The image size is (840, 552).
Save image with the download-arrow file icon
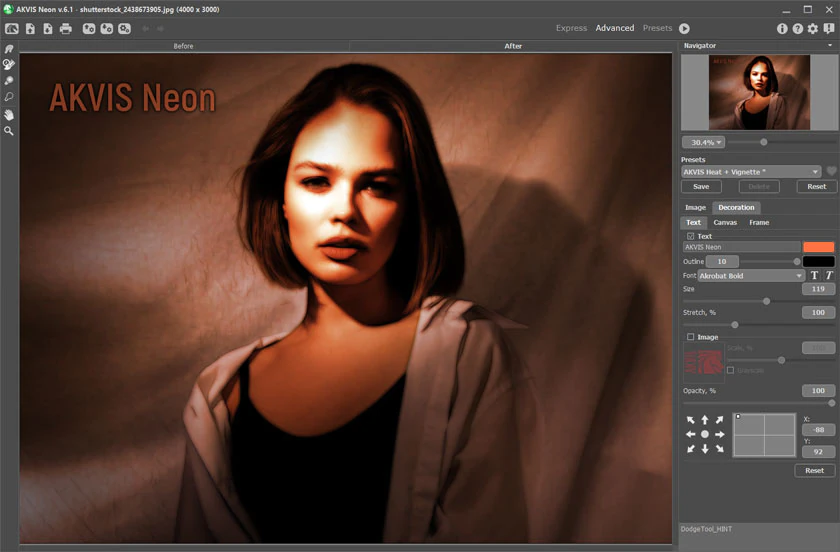(x=48, y=28)
